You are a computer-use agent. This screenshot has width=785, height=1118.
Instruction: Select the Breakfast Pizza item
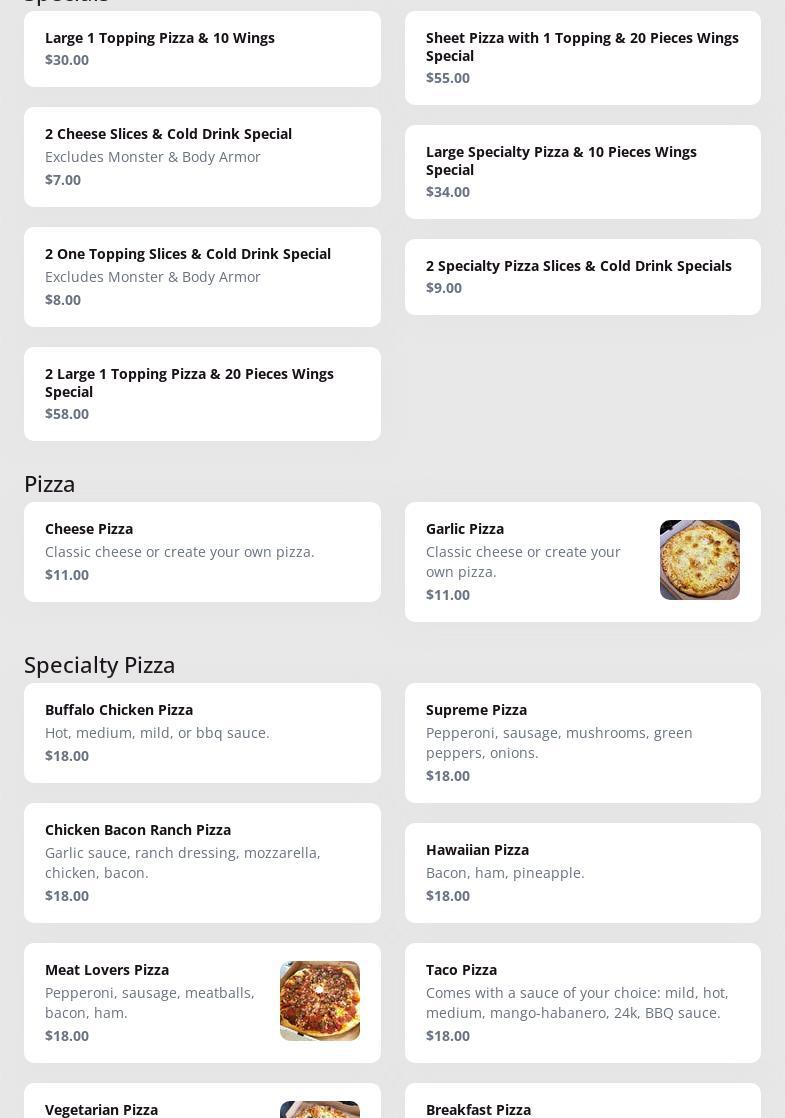click(583, 1101)
